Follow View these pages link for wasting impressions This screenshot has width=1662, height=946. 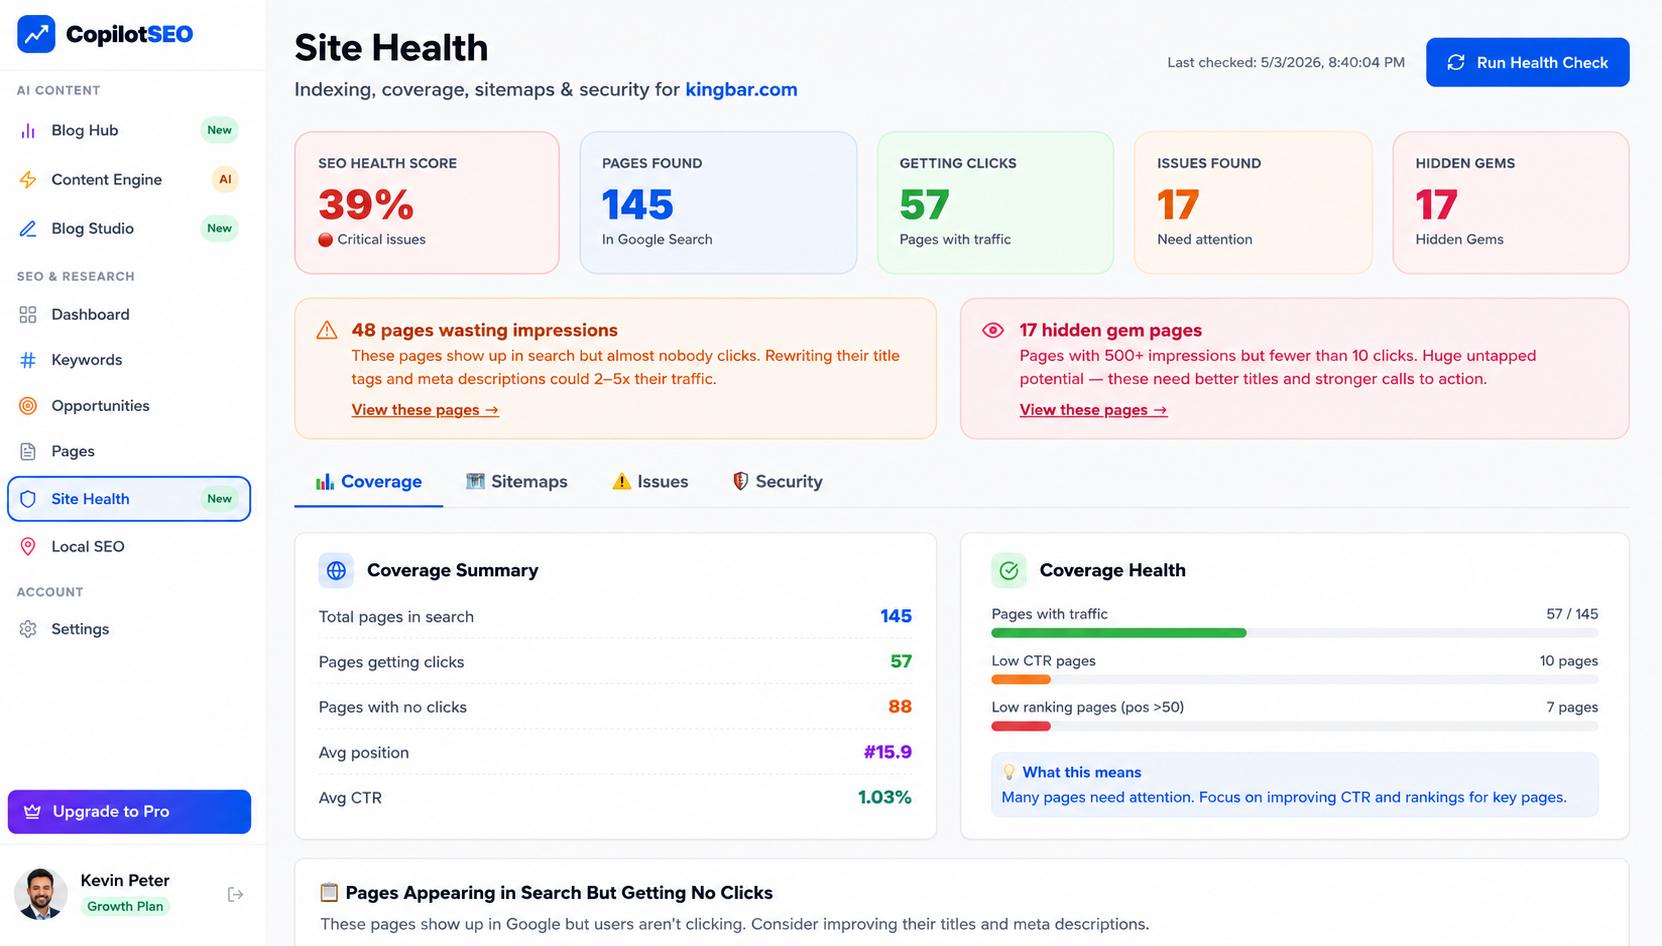(x=425, y=410)
